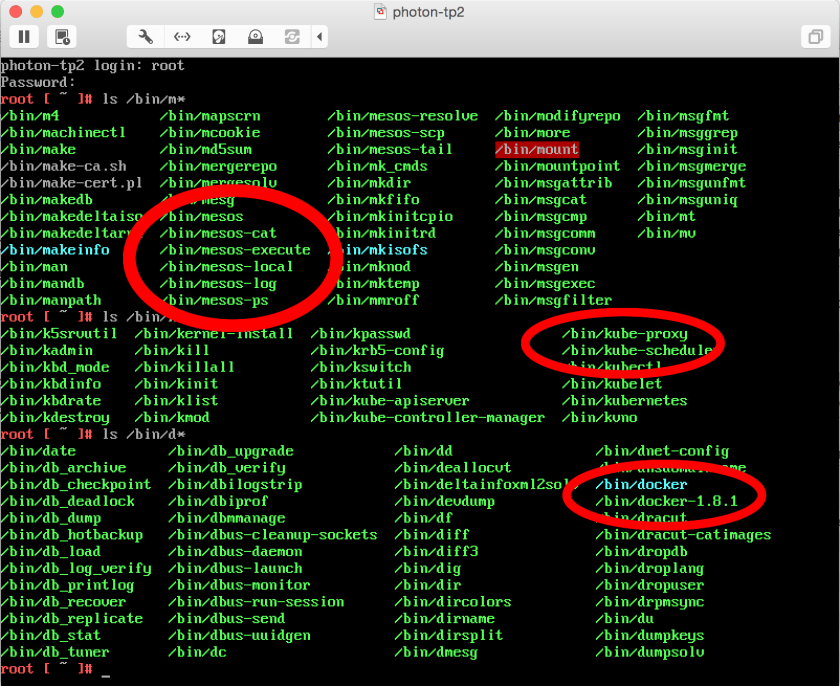This screenshot has width=840, height=686.
Task: Minimize the photon-tp2 window
Action: point(35,12)
